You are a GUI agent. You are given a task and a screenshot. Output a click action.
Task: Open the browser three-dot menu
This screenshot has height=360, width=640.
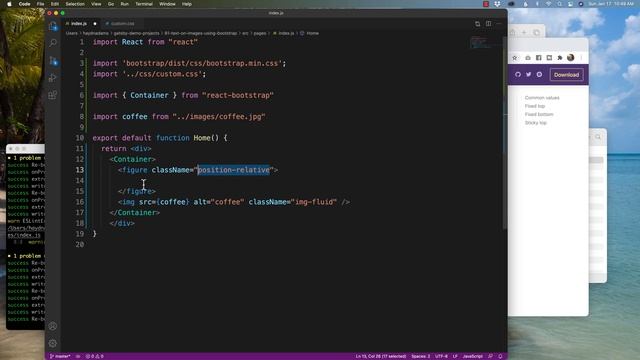click(x=581, y=58)
